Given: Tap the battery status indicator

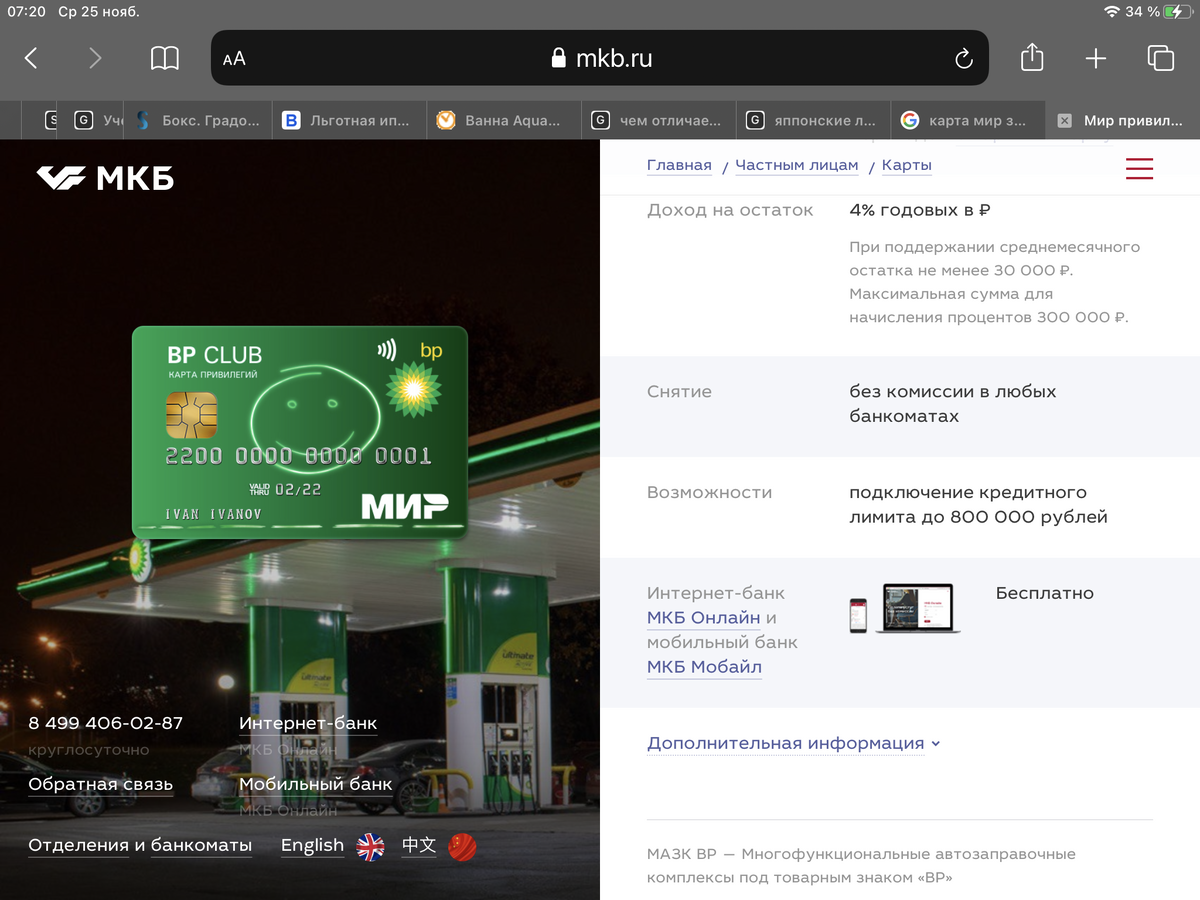Looking at the screenshot, I should [1178, 12].
